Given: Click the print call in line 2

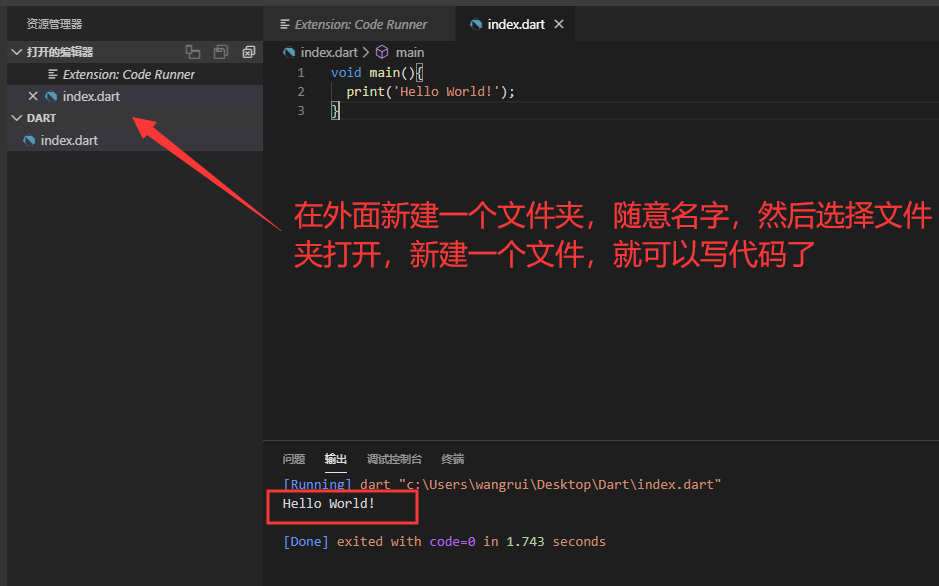Looking at the screenshot, I should (x=365, y=92).
